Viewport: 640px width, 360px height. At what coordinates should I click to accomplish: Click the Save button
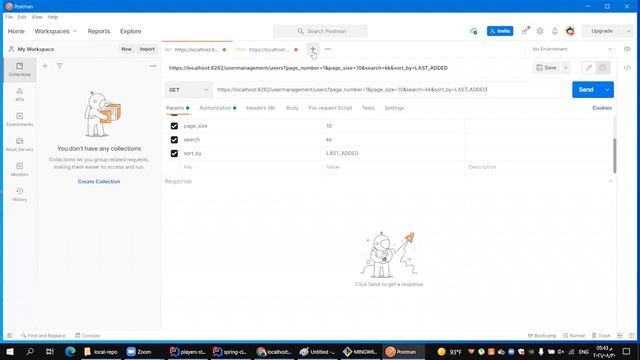[547, 68]
